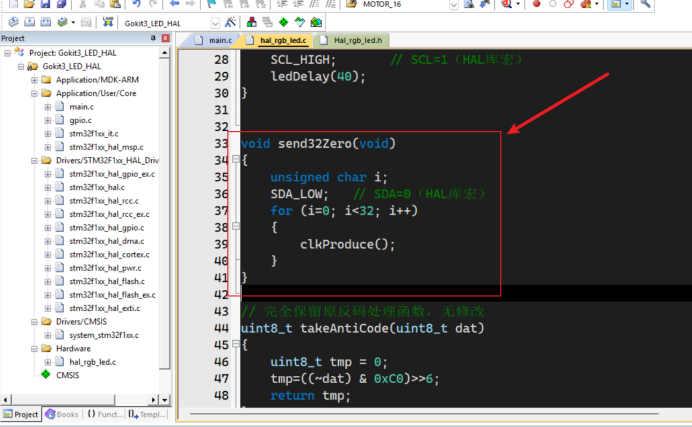Pin the Project panel using pushpin icon
The image size is (692, 427).
[153, 38]
